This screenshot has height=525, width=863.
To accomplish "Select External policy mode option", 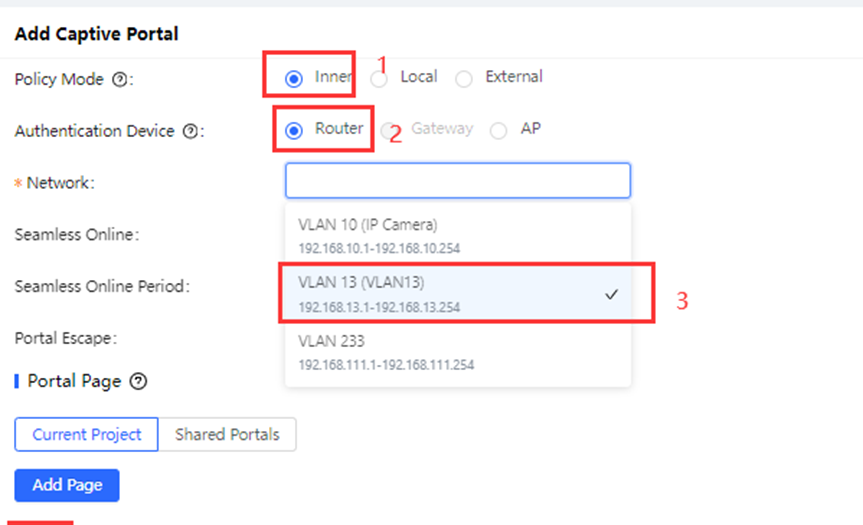I will tap(464, 78).
